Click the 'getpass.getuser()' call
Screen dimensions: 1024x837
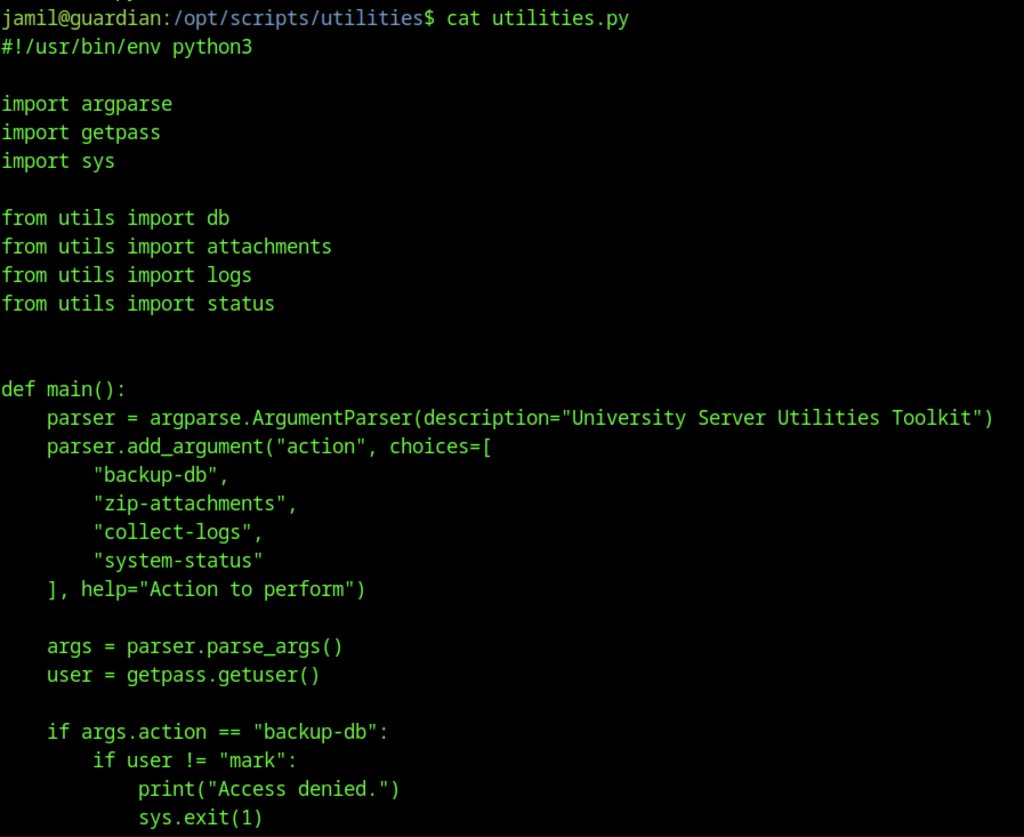click(223, 675)
